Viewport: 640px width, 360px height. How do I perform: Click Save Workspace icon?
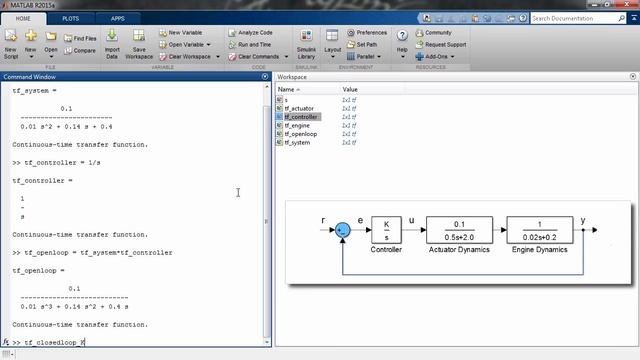pyautogui.click(x=139, y=36)
